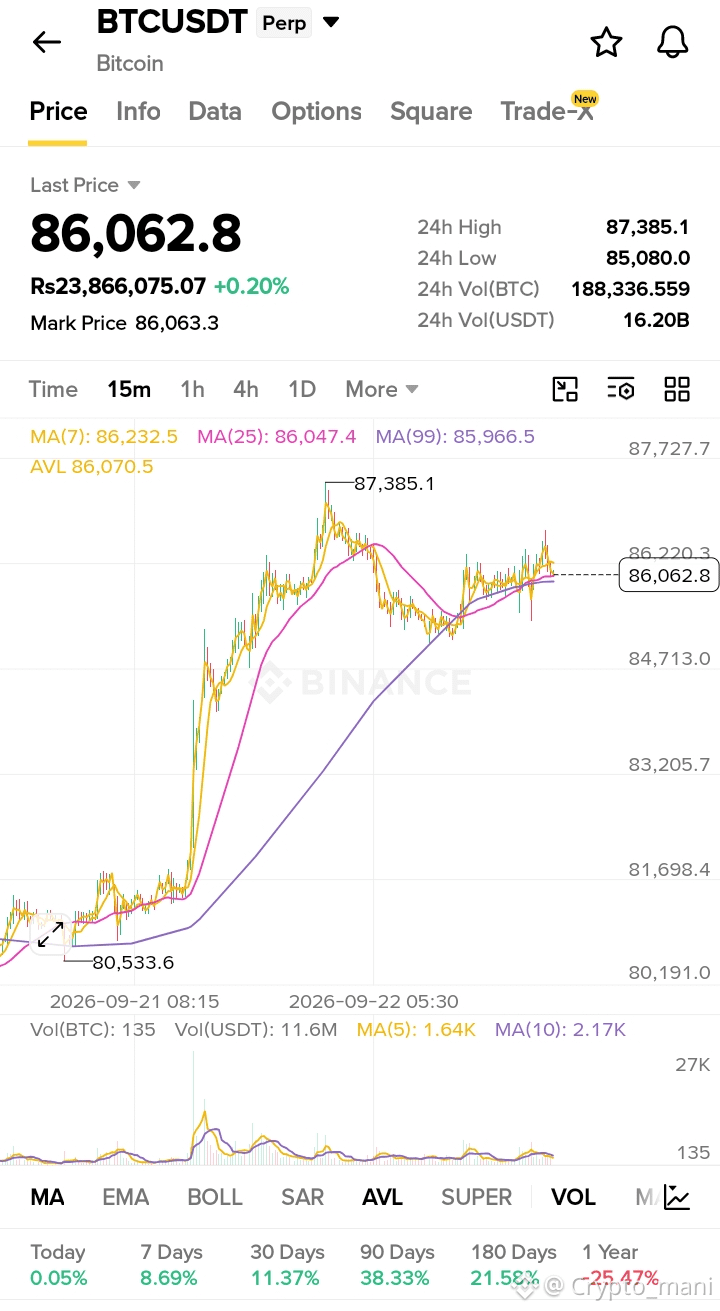Add BTCUSDT to favorites with star icon
The height and width of the screenshot is (1311, 720).
606,42
